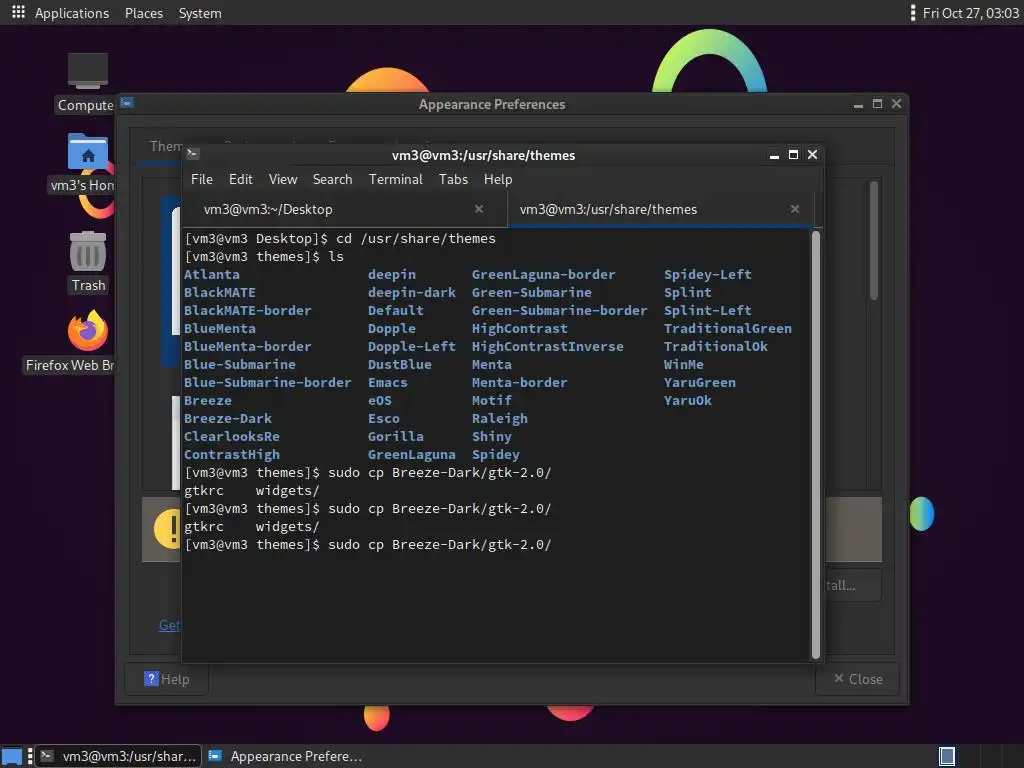Click Close button in Appearance Preferences

point(857,679)
